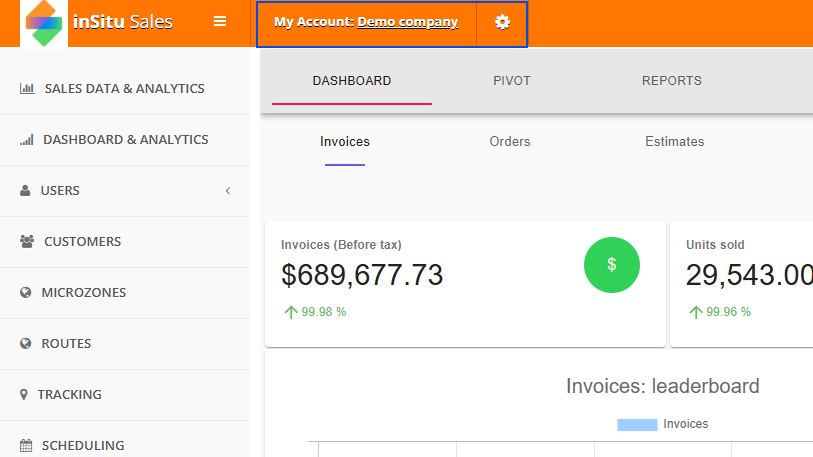
Task: Click the inSitu Sales logo icon
Action: [x=44, y=23]
